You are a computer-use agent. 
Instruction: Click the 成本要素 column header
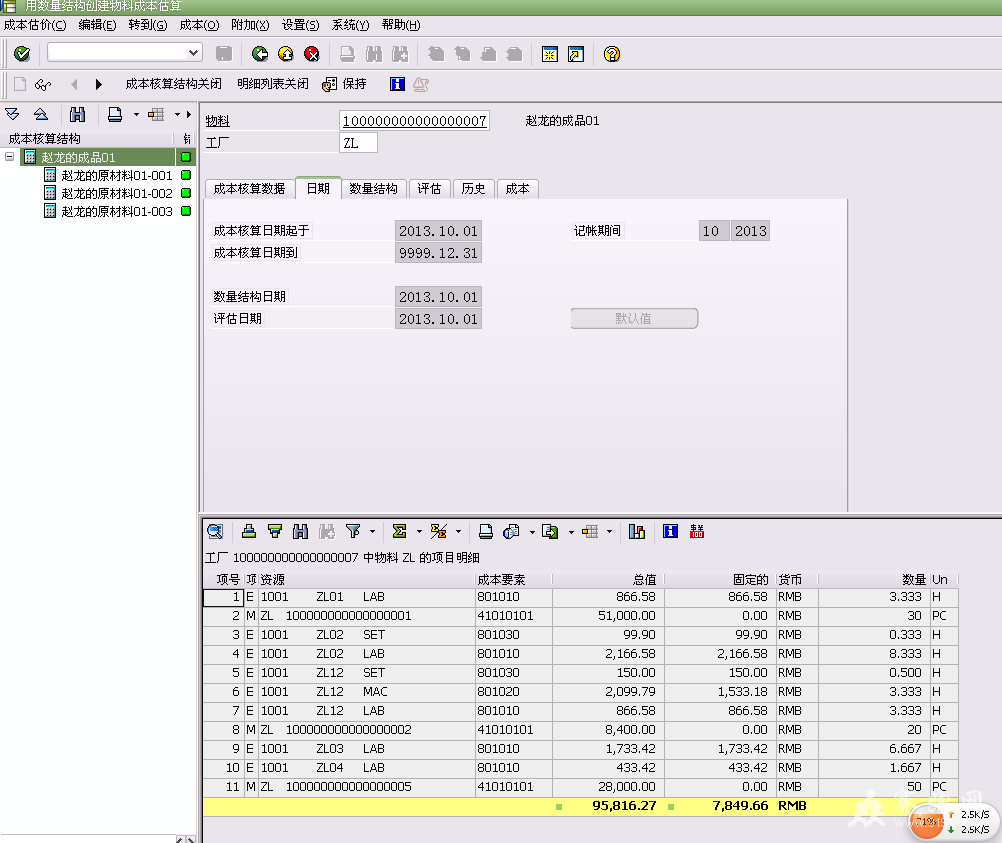(x=513, y=579)
